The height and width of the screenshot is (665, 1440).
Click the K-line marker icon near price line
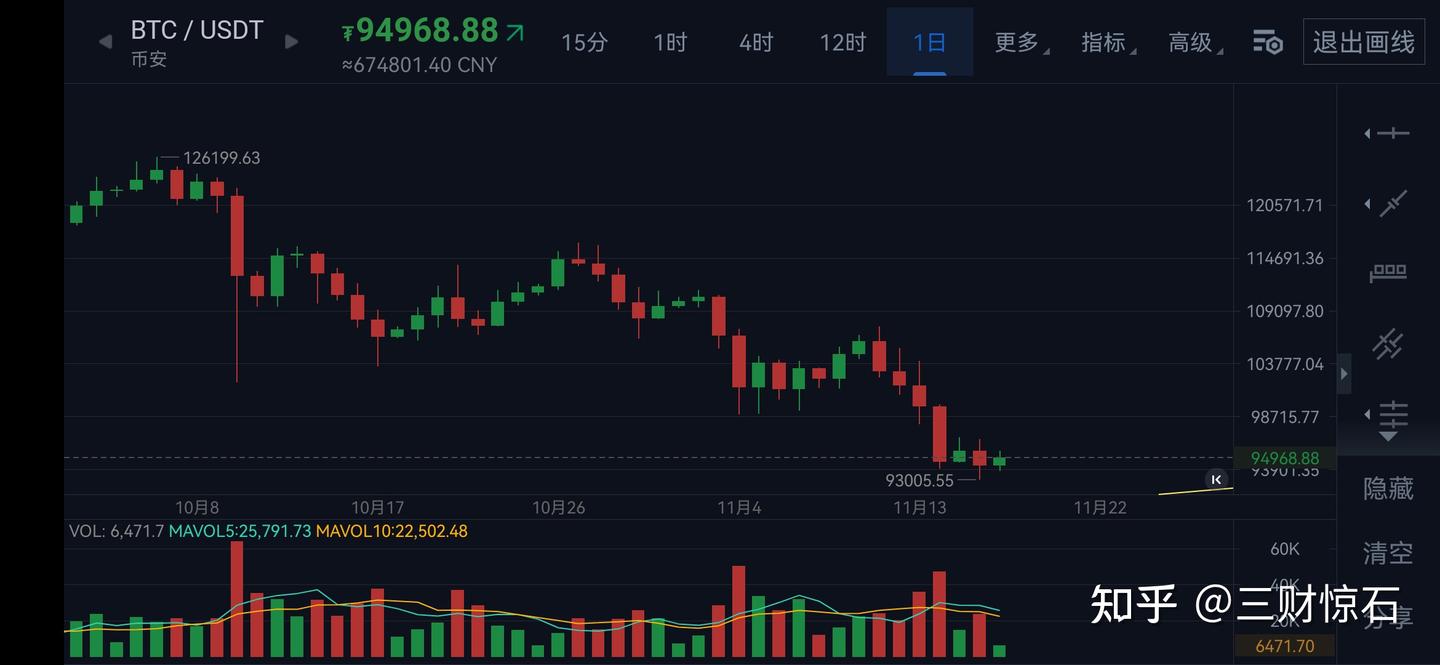click(1216, 479)
